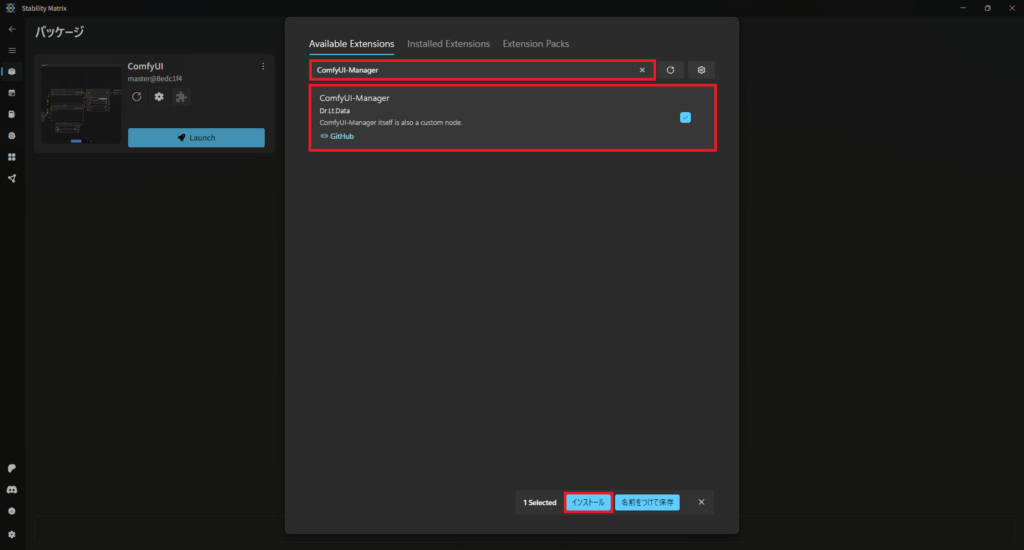This screenshot has height=550, width=1024.
Task: Open the round globe-style sidebar icon
Action: 12,136
